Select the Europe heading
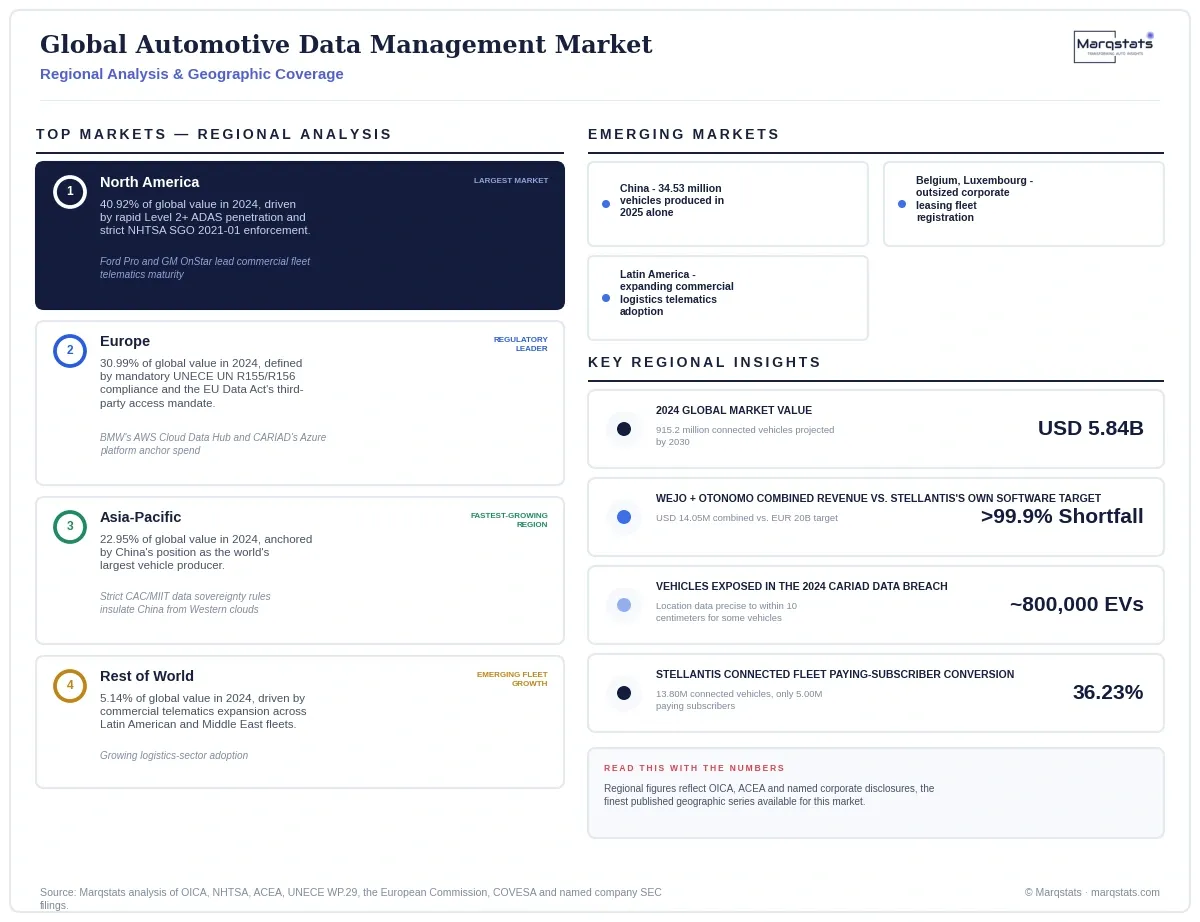The height and width of the screenshot is (922, 1200). [125, 341]
